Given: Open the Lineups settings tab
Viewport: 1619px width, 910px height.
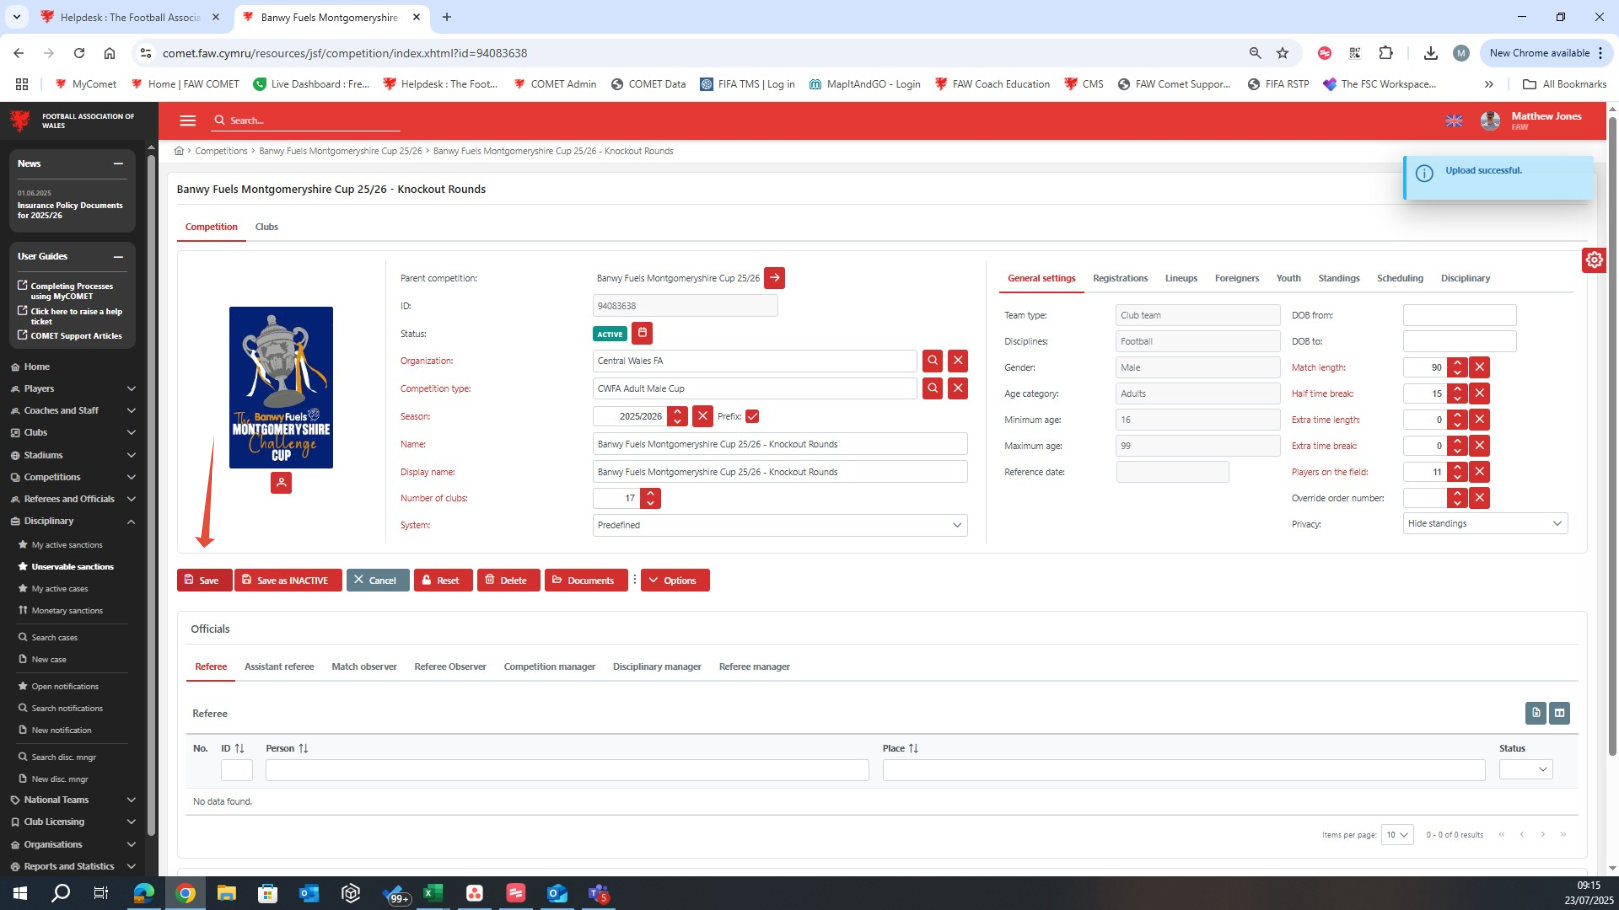Looking at the screenshot, I should (x=1181, y=278).
